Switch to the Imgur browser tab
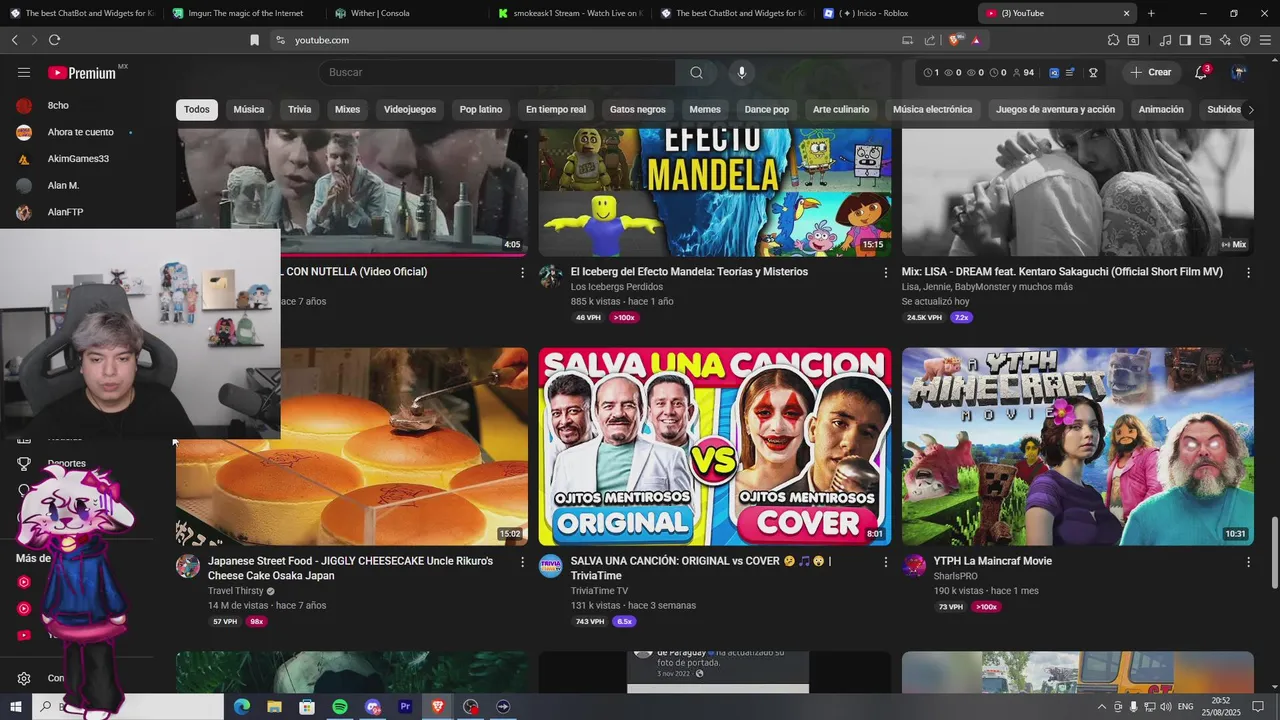Image resolution: width=1280 pixels, height=720 pixels. [243, 13]
